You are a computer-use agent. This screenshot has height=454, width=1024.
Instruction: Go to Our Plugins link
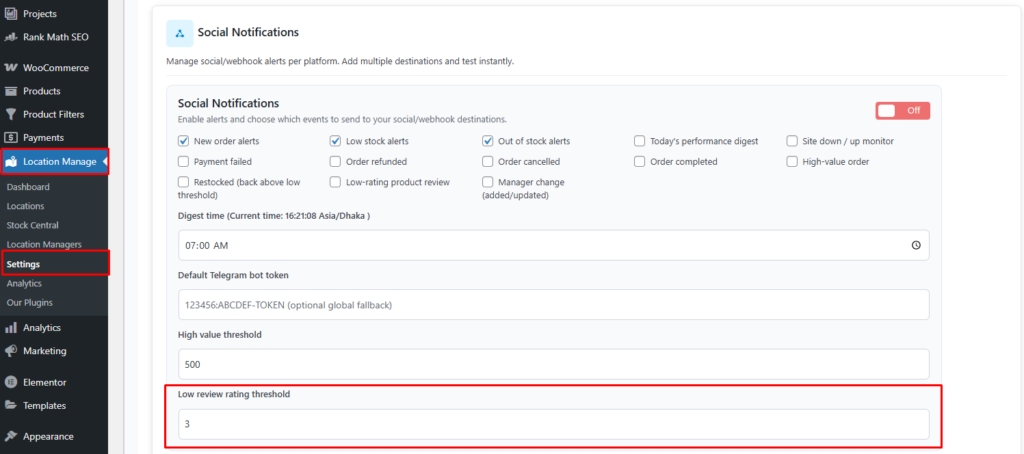(x=29, y=302)
